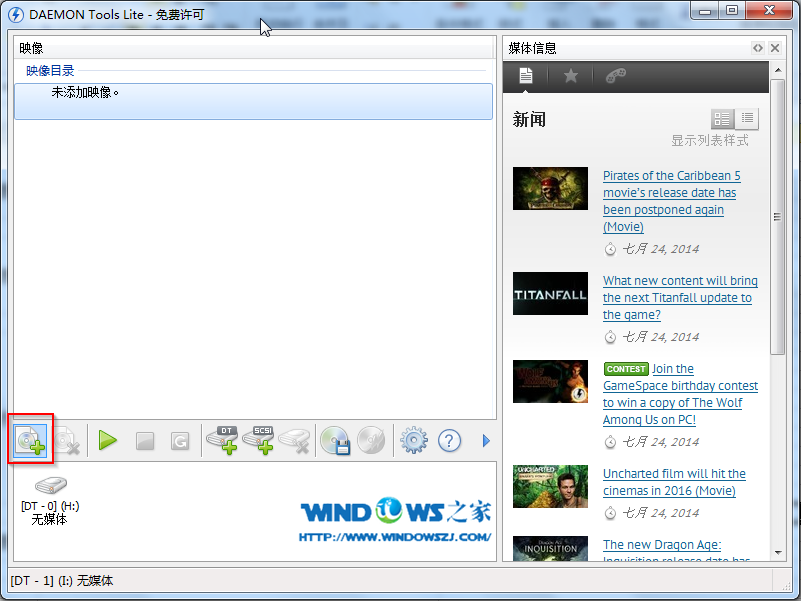Click the DAEMON Tools lightning title icon
Viewport: 801px width, 601px height.
click(x=16, y=14)
